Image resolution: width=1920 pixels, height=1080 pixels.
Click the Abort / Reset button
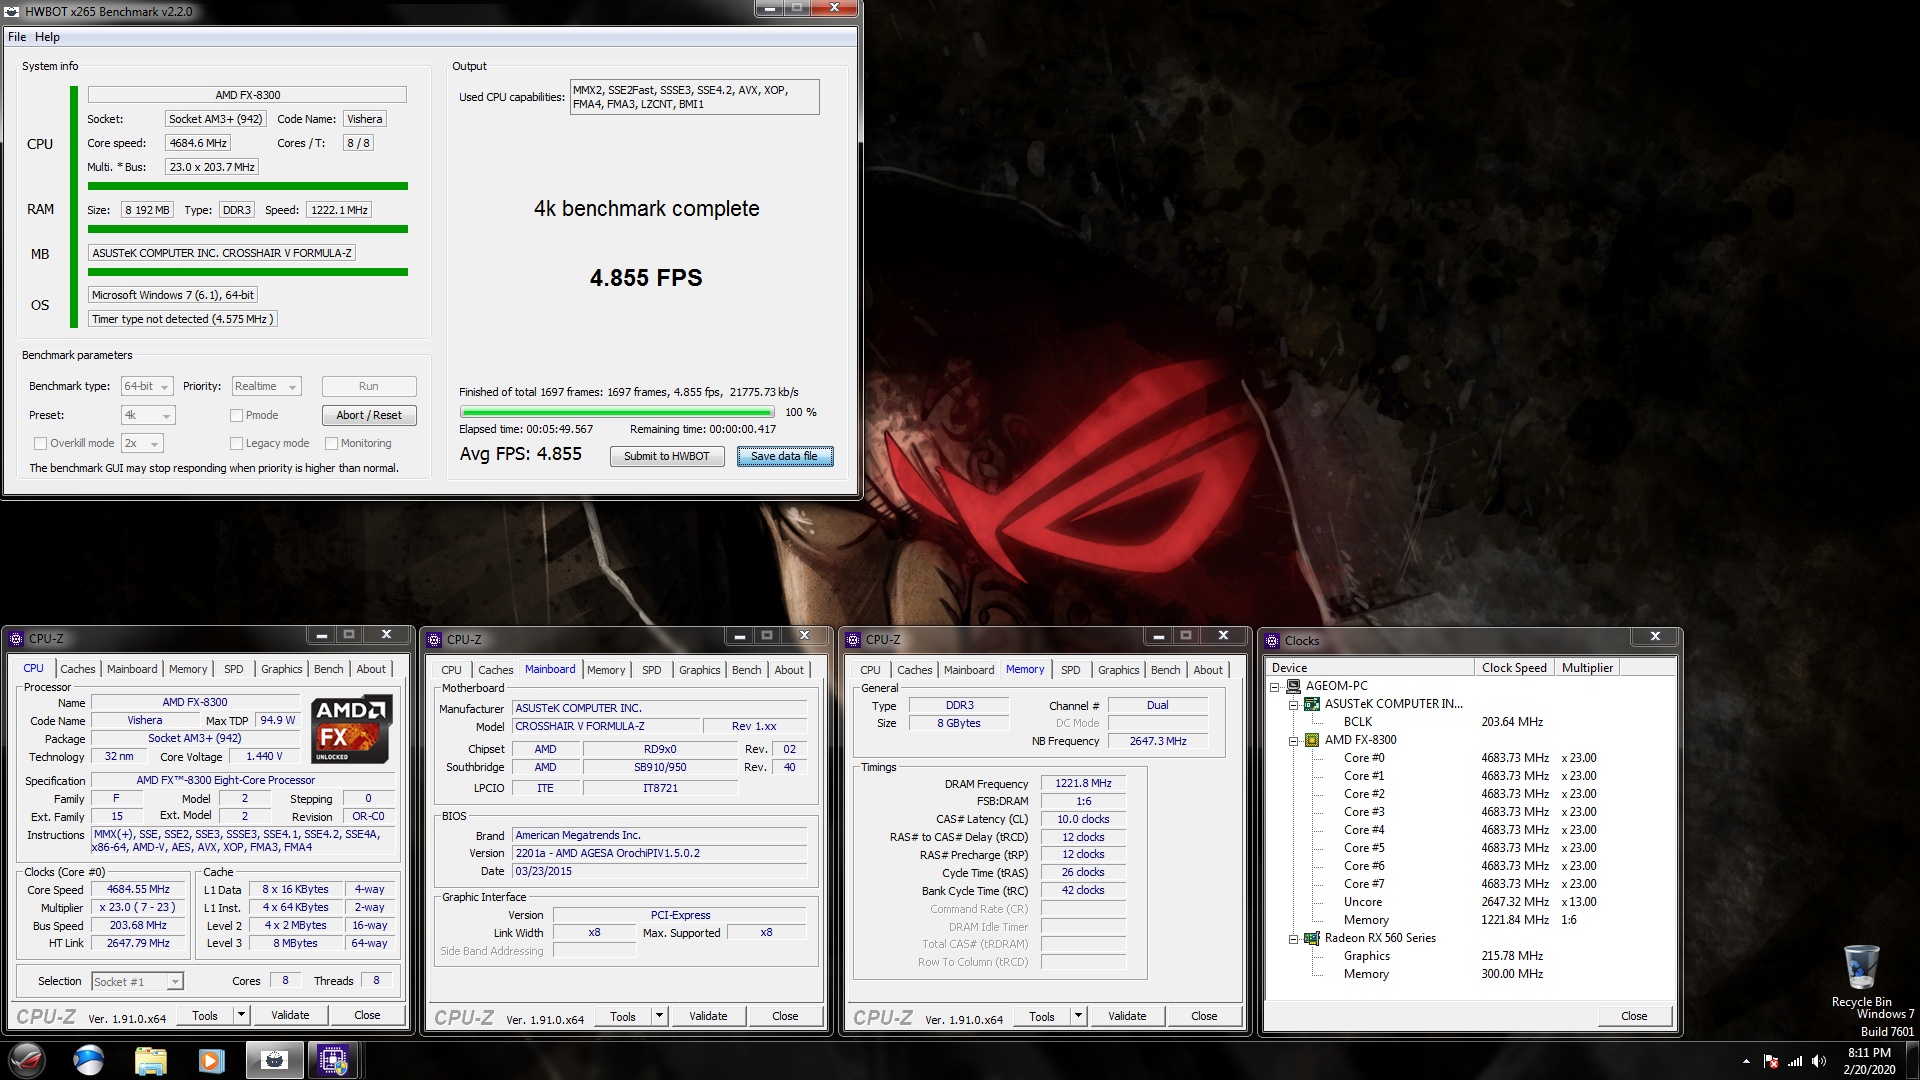[369, 415]
